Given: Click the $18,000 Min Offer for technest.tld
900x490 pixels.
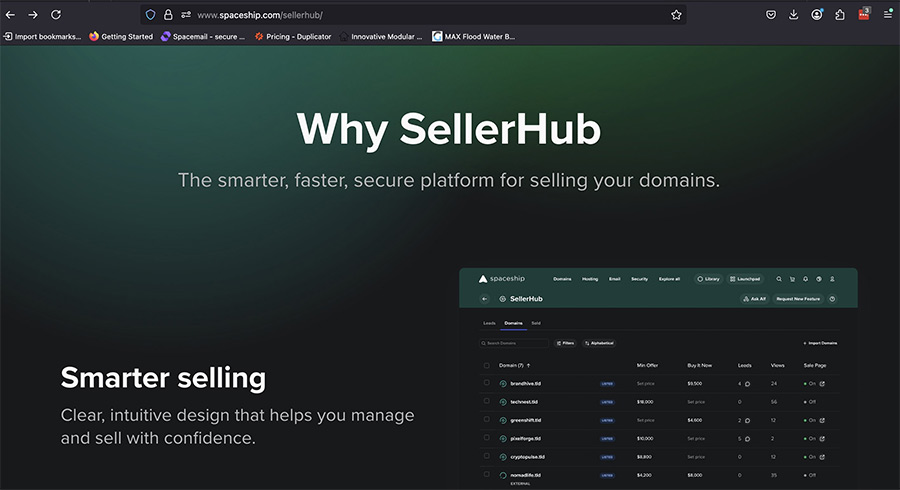Looking at the screenshot, I should [645, 402].
